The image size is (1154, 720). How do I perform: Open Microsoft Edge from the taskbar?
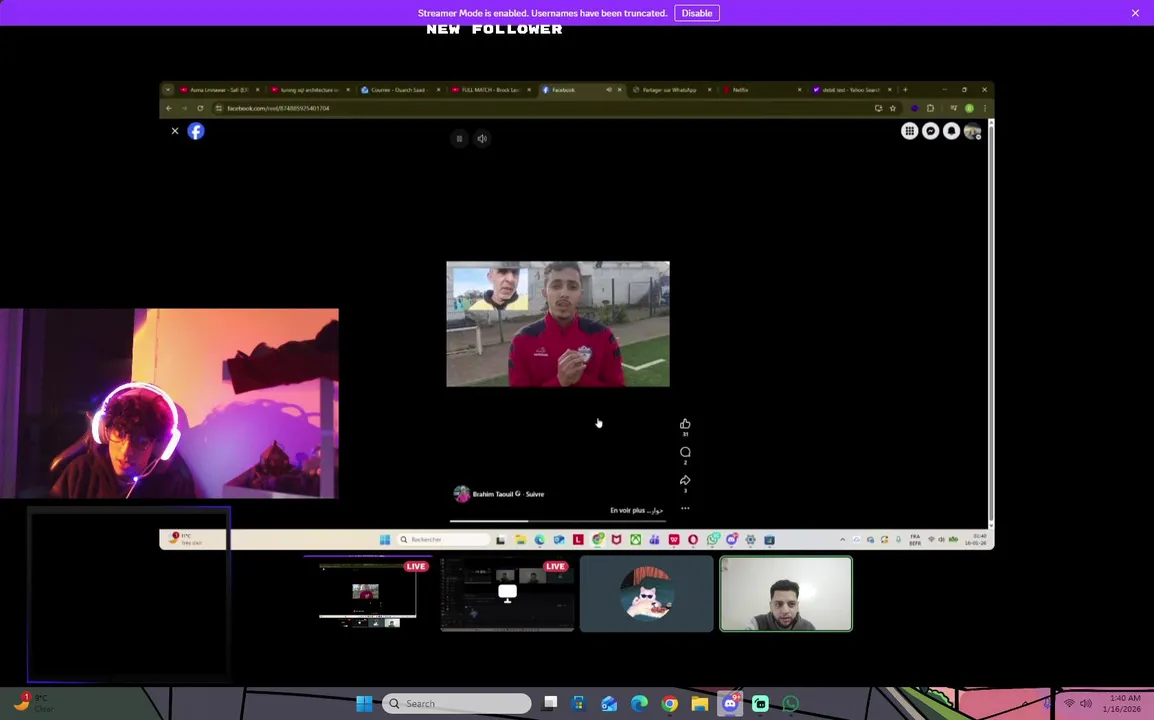pyautogui.click(x=639, y=704)
